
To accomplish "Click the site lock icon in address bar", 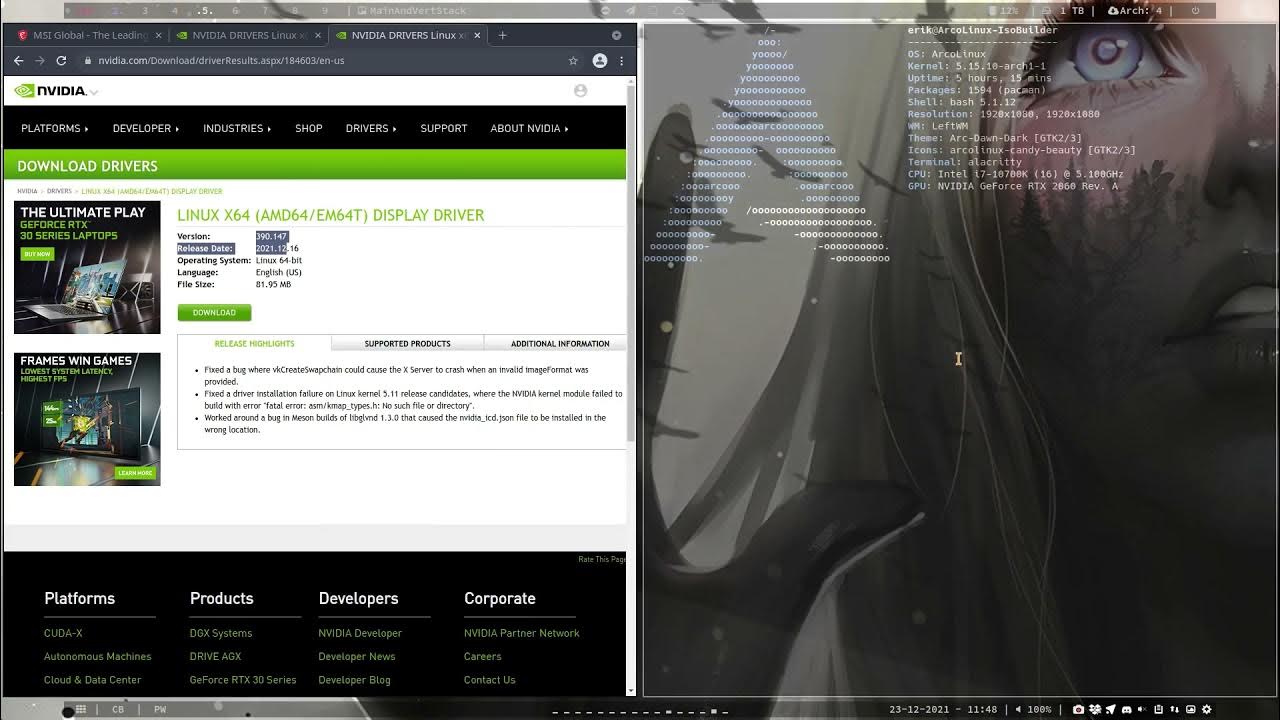I will point(87,60).
